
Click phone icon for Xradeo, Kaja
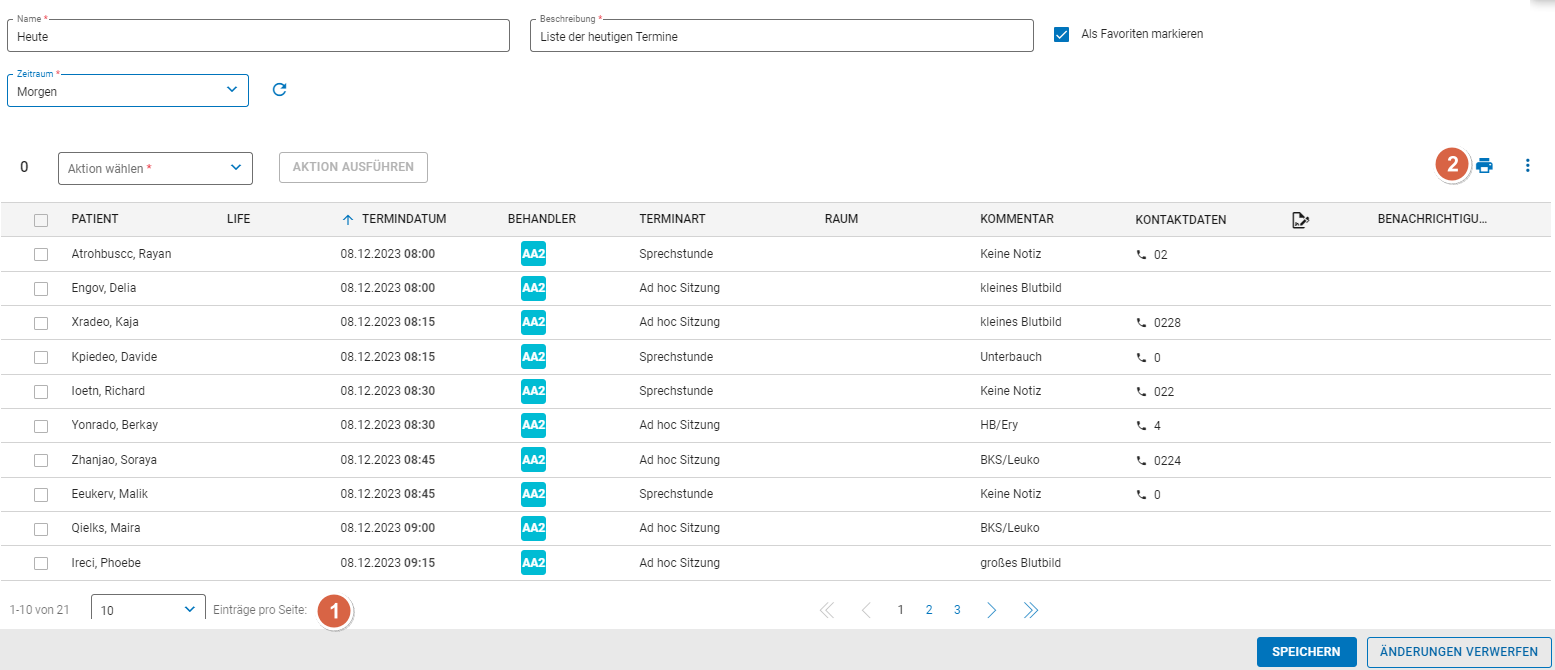coord(1142,322)
